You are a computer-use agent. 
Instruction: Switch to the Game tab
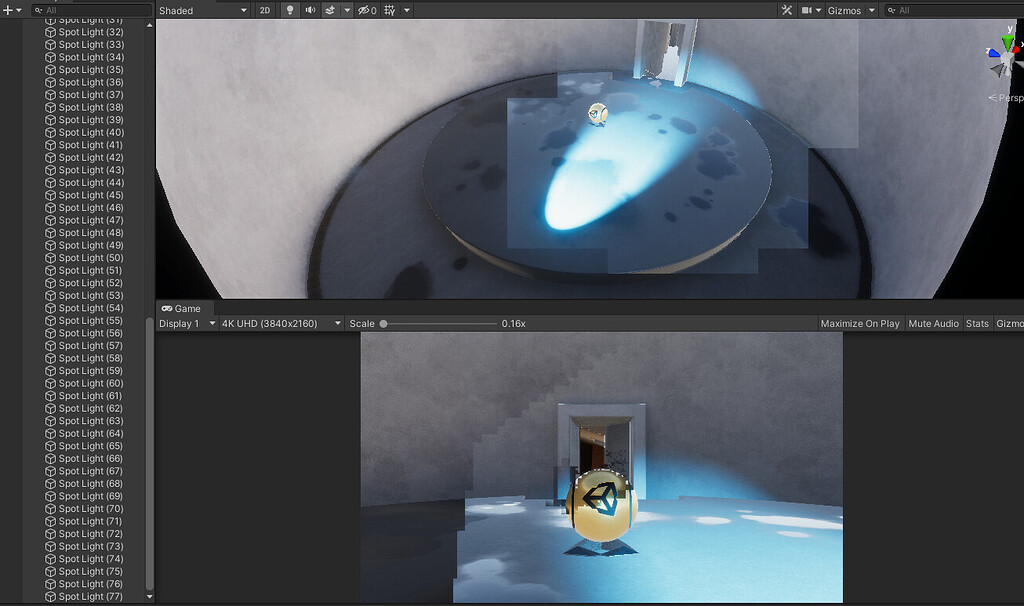181,309
